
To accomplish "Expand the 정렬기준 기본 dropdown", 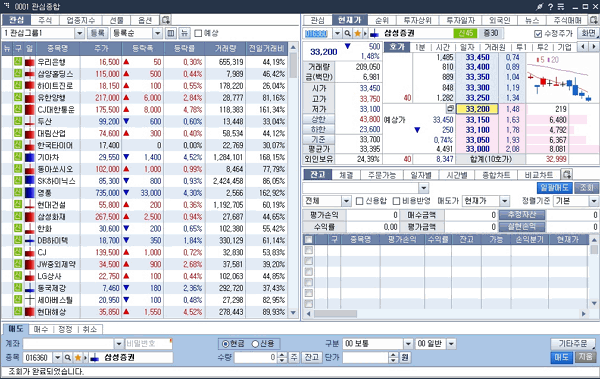I will [x=594, y=201].
